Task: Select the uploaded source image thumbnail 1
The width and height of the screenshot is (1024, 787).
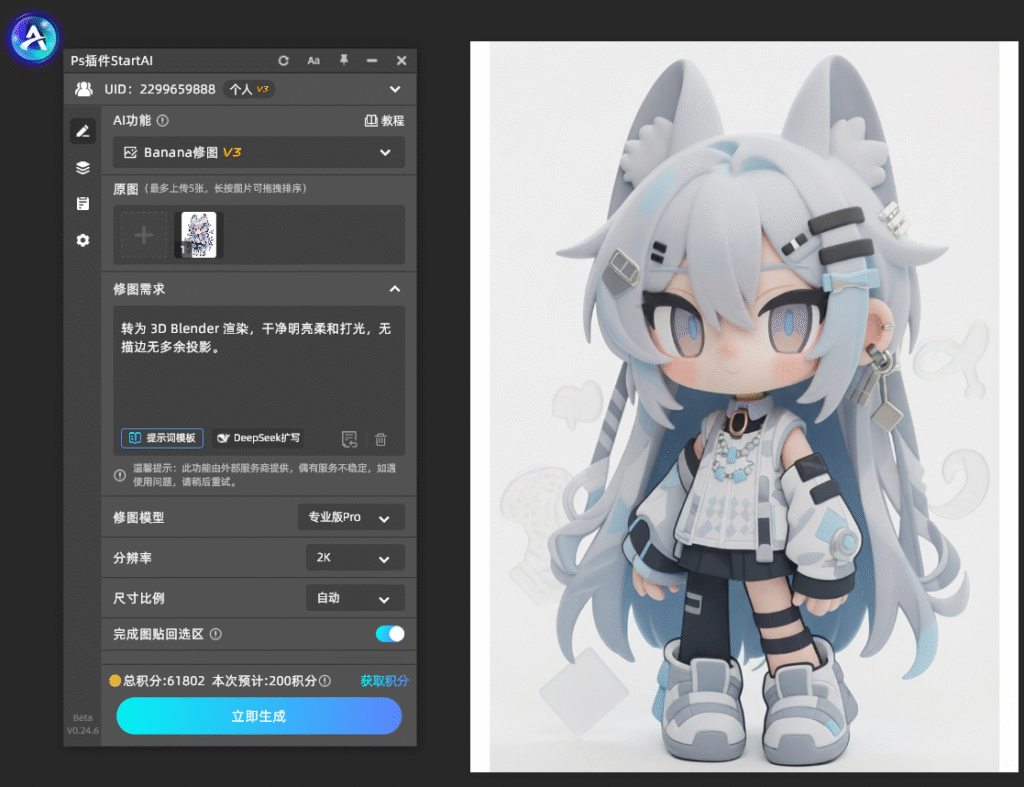Action: point(199,235)
